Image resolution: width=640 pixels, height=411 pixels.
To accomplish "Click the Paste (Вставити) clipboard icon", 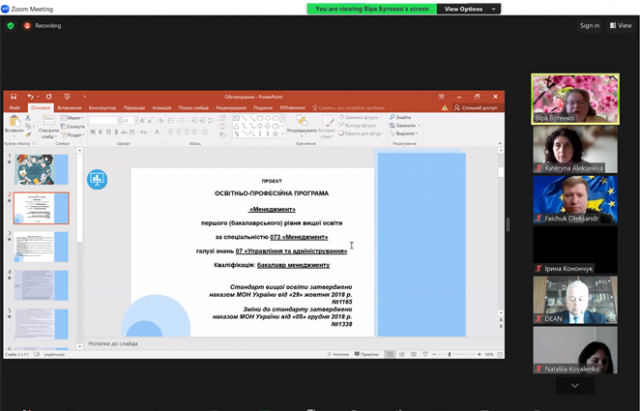I will point(14,122).
